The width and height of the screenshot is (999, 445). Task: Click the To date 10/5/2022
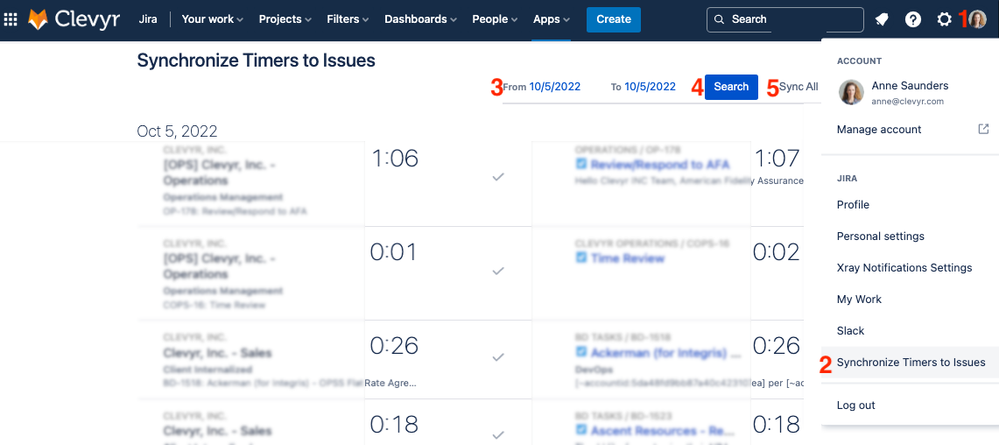650,87
